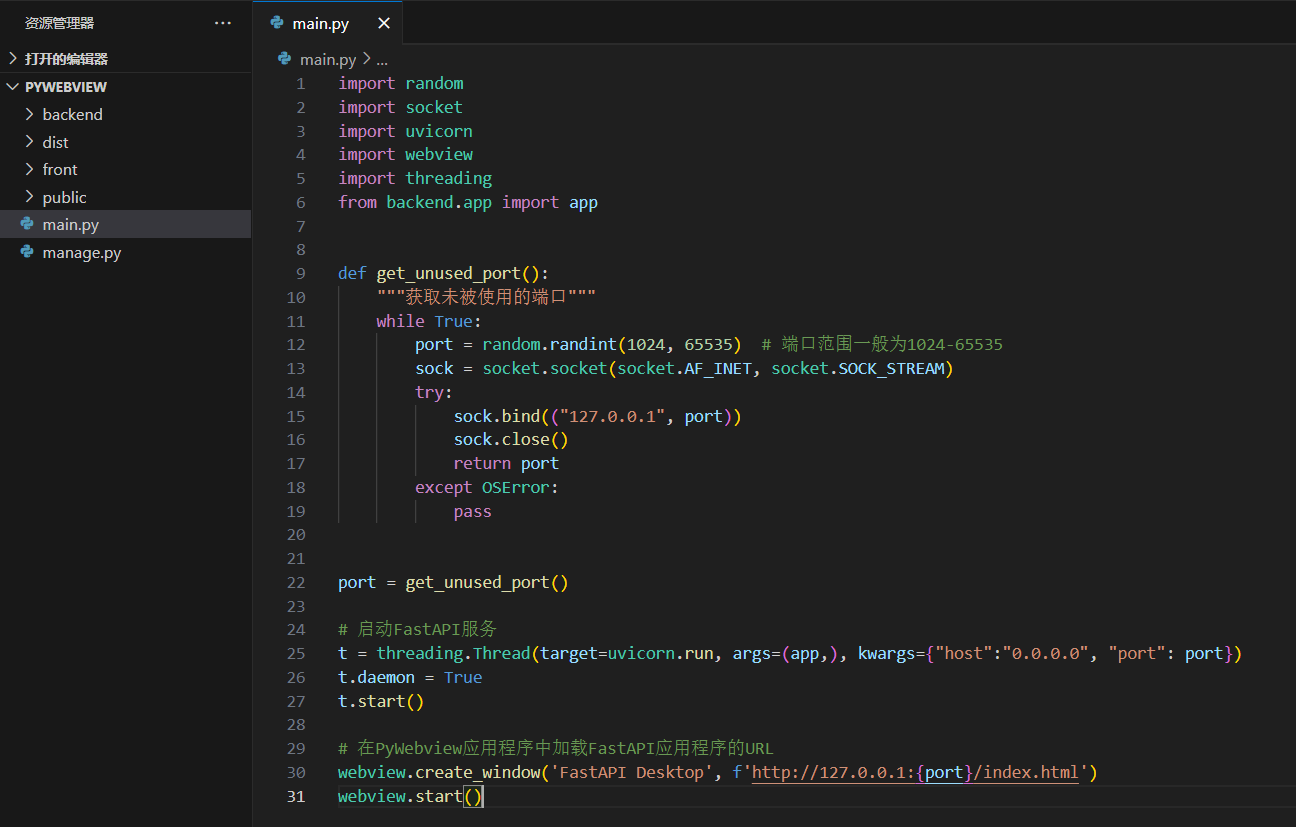Close the main.py editor tab
The image size is (1296, 827).
coord(384,23)
